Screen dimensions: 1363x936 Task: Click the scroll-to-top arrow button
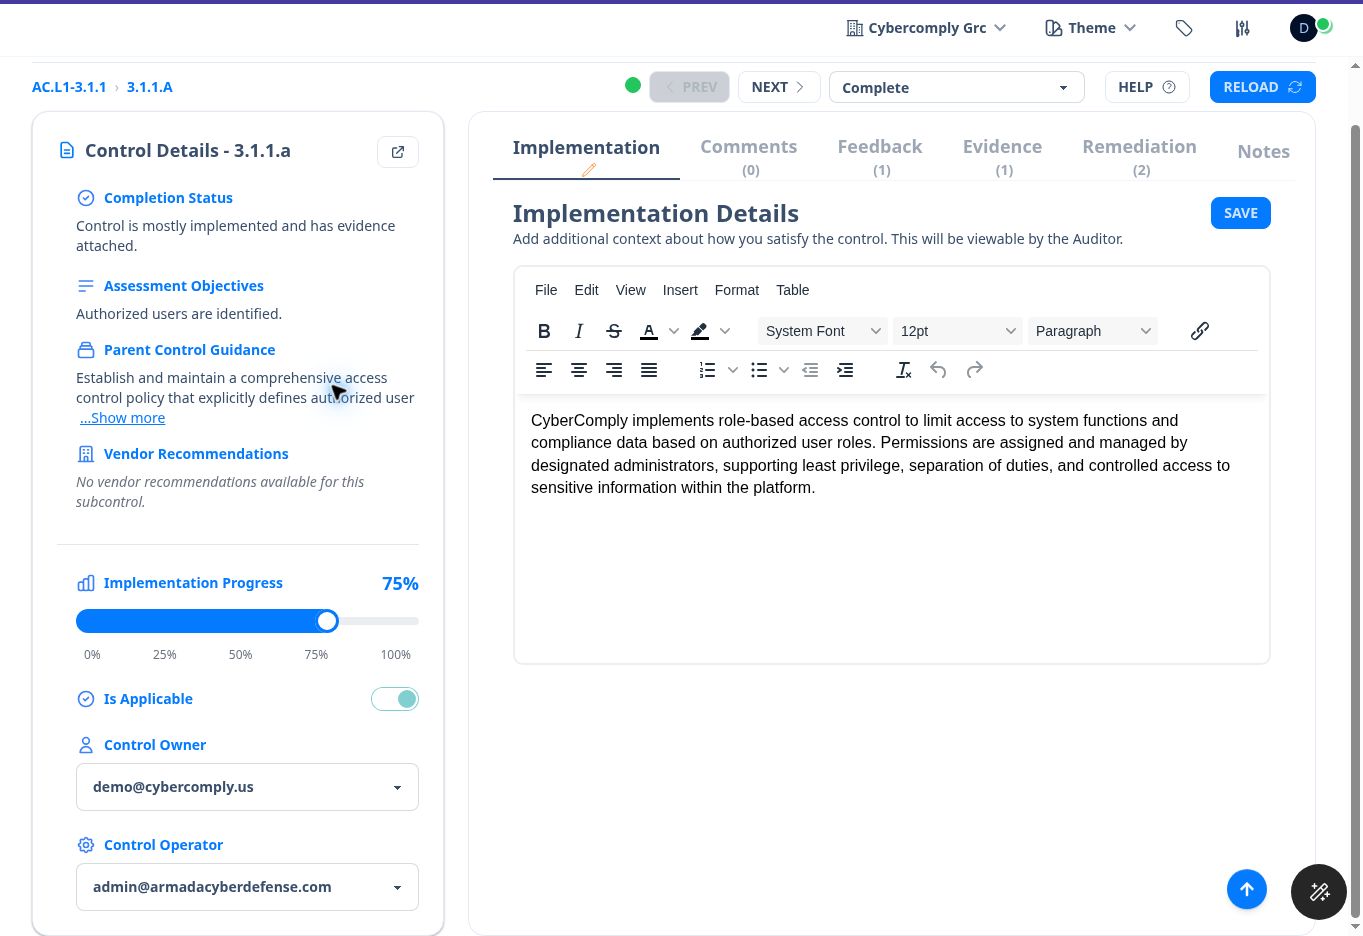(x=1247, y=889)
